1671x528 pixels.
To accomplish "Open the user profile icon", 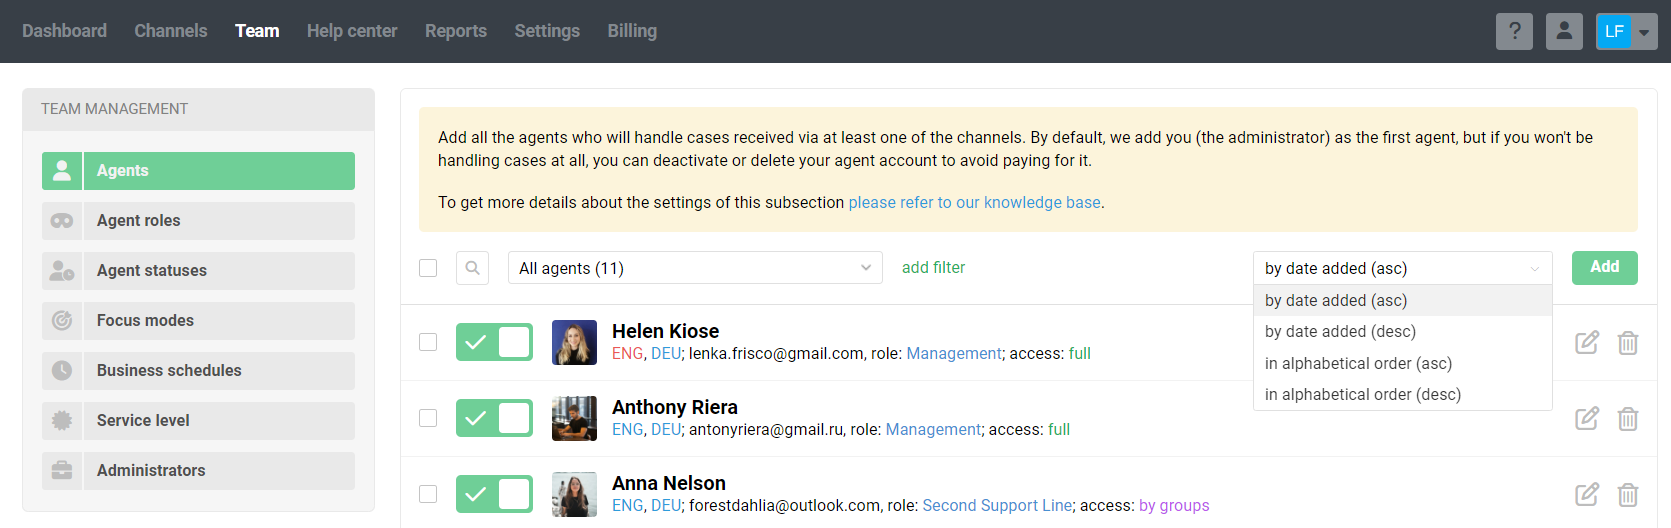I will point(1564,31).
